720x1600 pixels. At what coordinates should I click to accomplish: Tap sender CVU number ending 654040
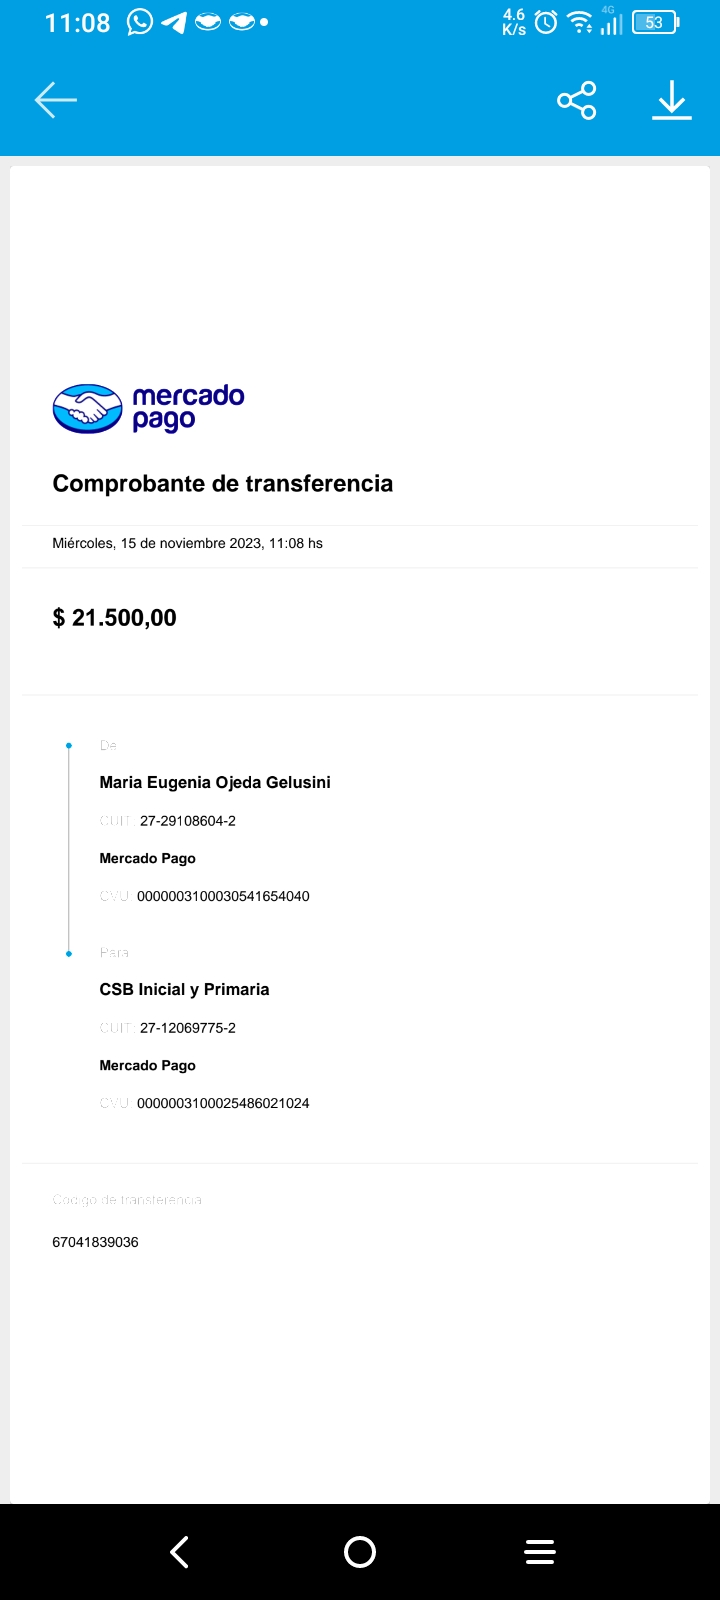[x=223, y=896]
